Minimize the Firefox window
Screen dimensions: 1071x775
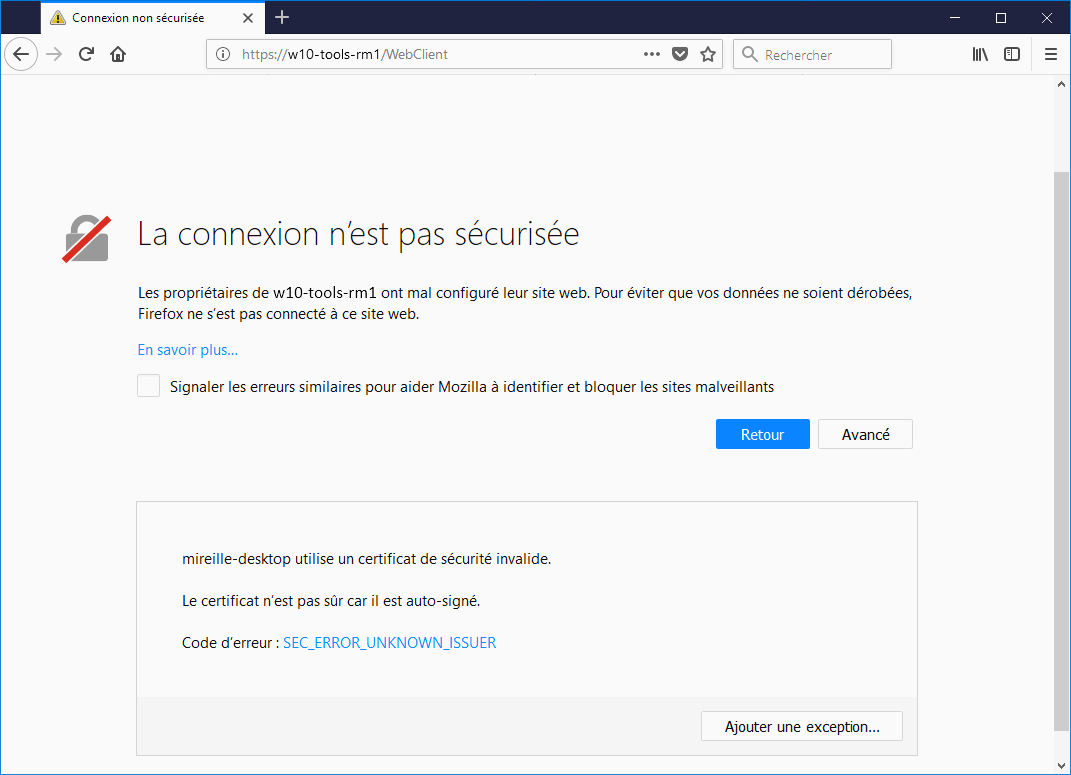click(x=955, y=18)
